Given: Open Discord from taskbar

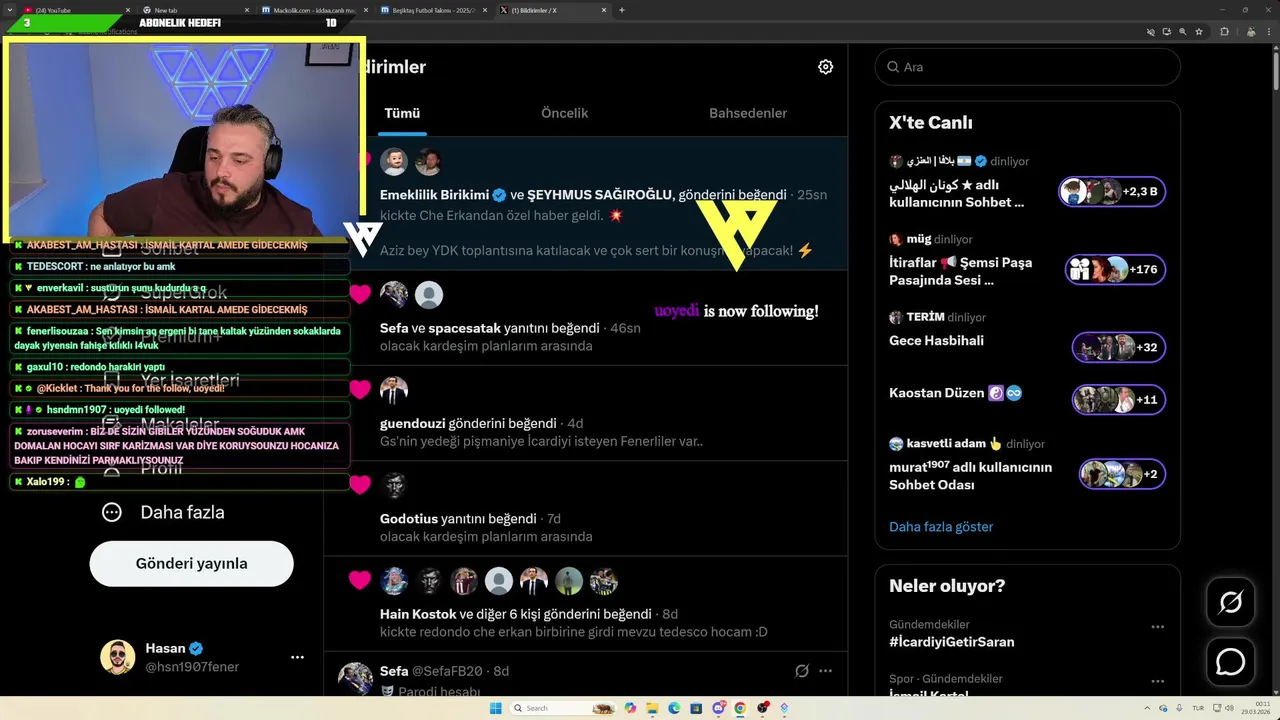Looking at the screenshot, I should pos(719,708).
